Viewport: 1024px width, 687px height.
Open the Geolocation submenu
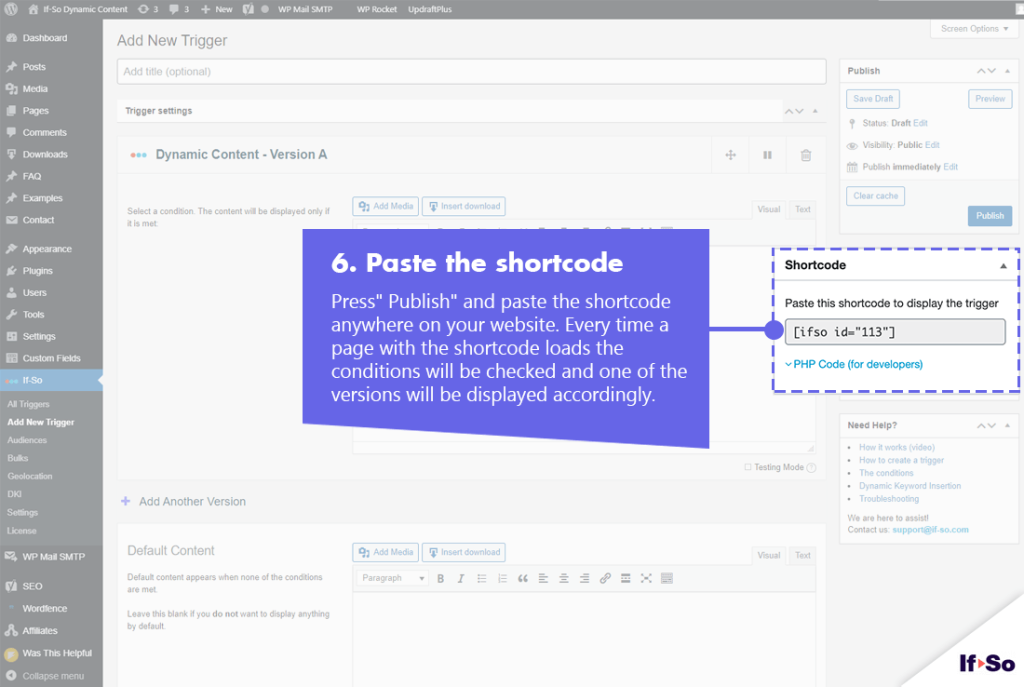(29, 476)
